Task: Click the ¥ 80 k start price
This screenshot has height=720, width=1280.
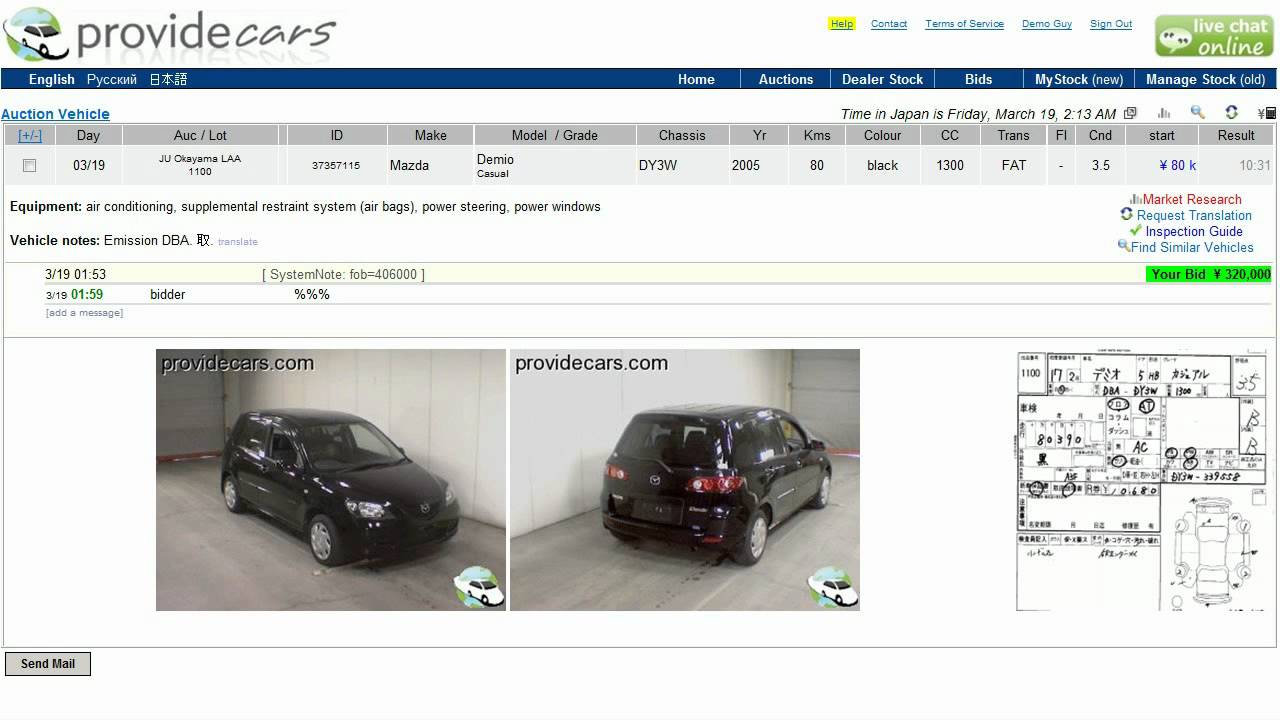Action: click(x=1178, y=166)
